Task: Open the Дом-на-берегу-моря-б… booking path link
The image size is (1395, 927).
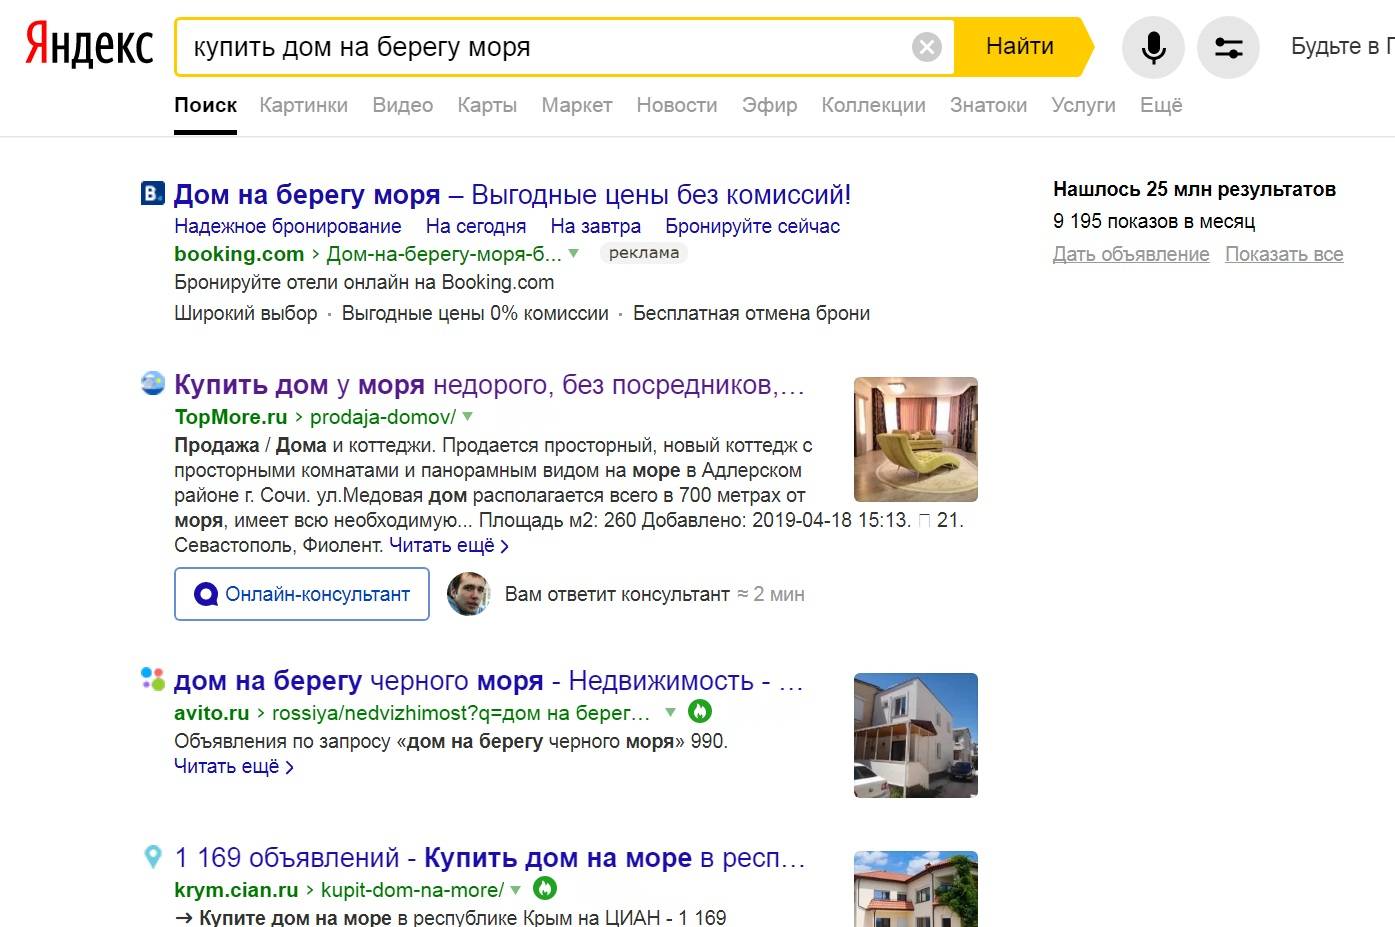Action: [444, 254]
